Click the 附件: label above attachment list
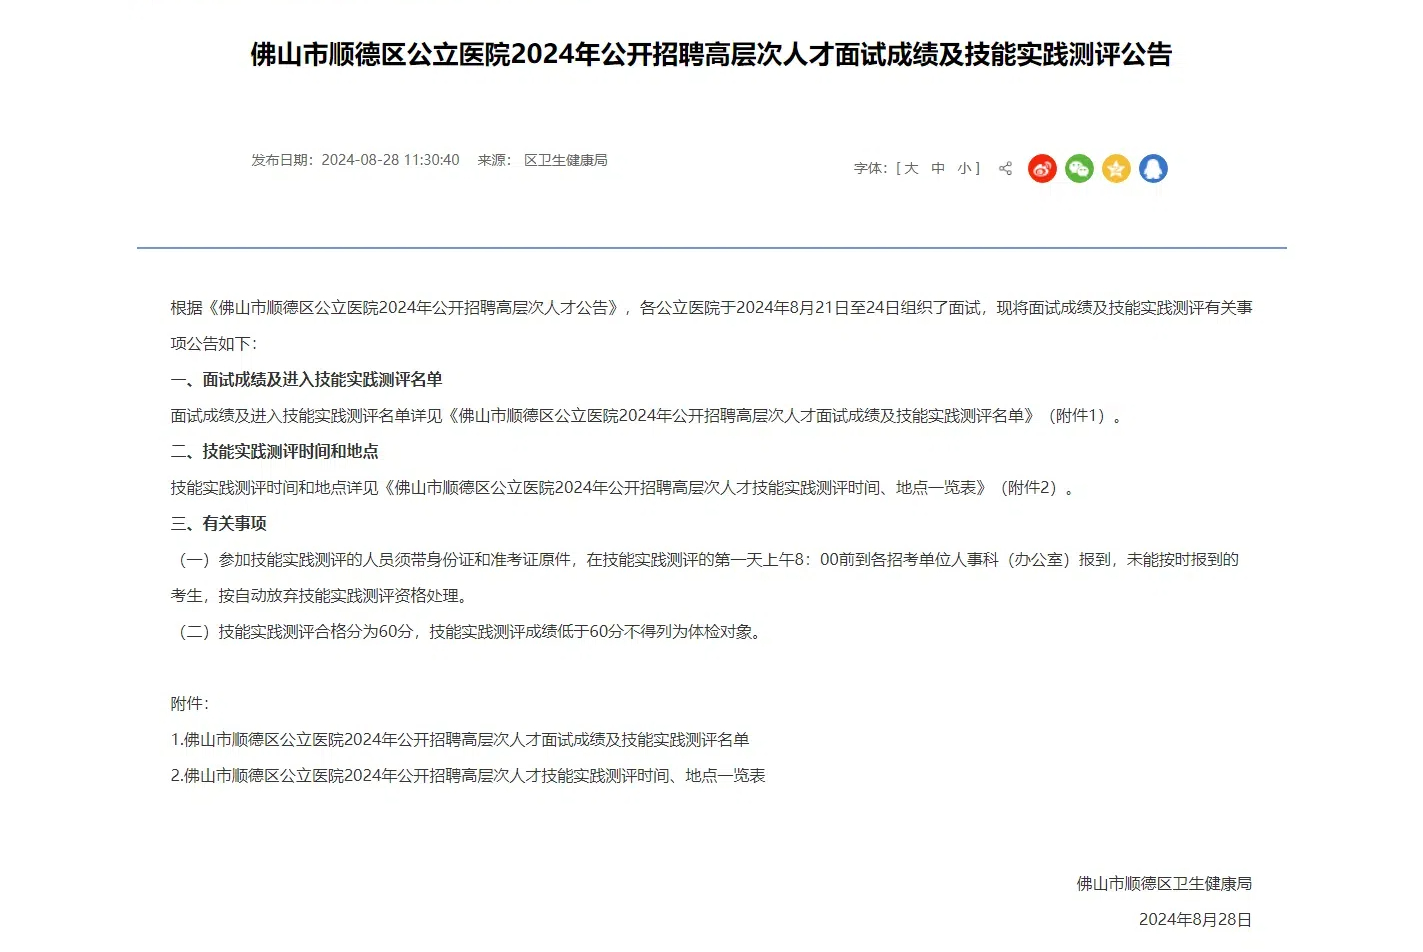 pos(189,704)
